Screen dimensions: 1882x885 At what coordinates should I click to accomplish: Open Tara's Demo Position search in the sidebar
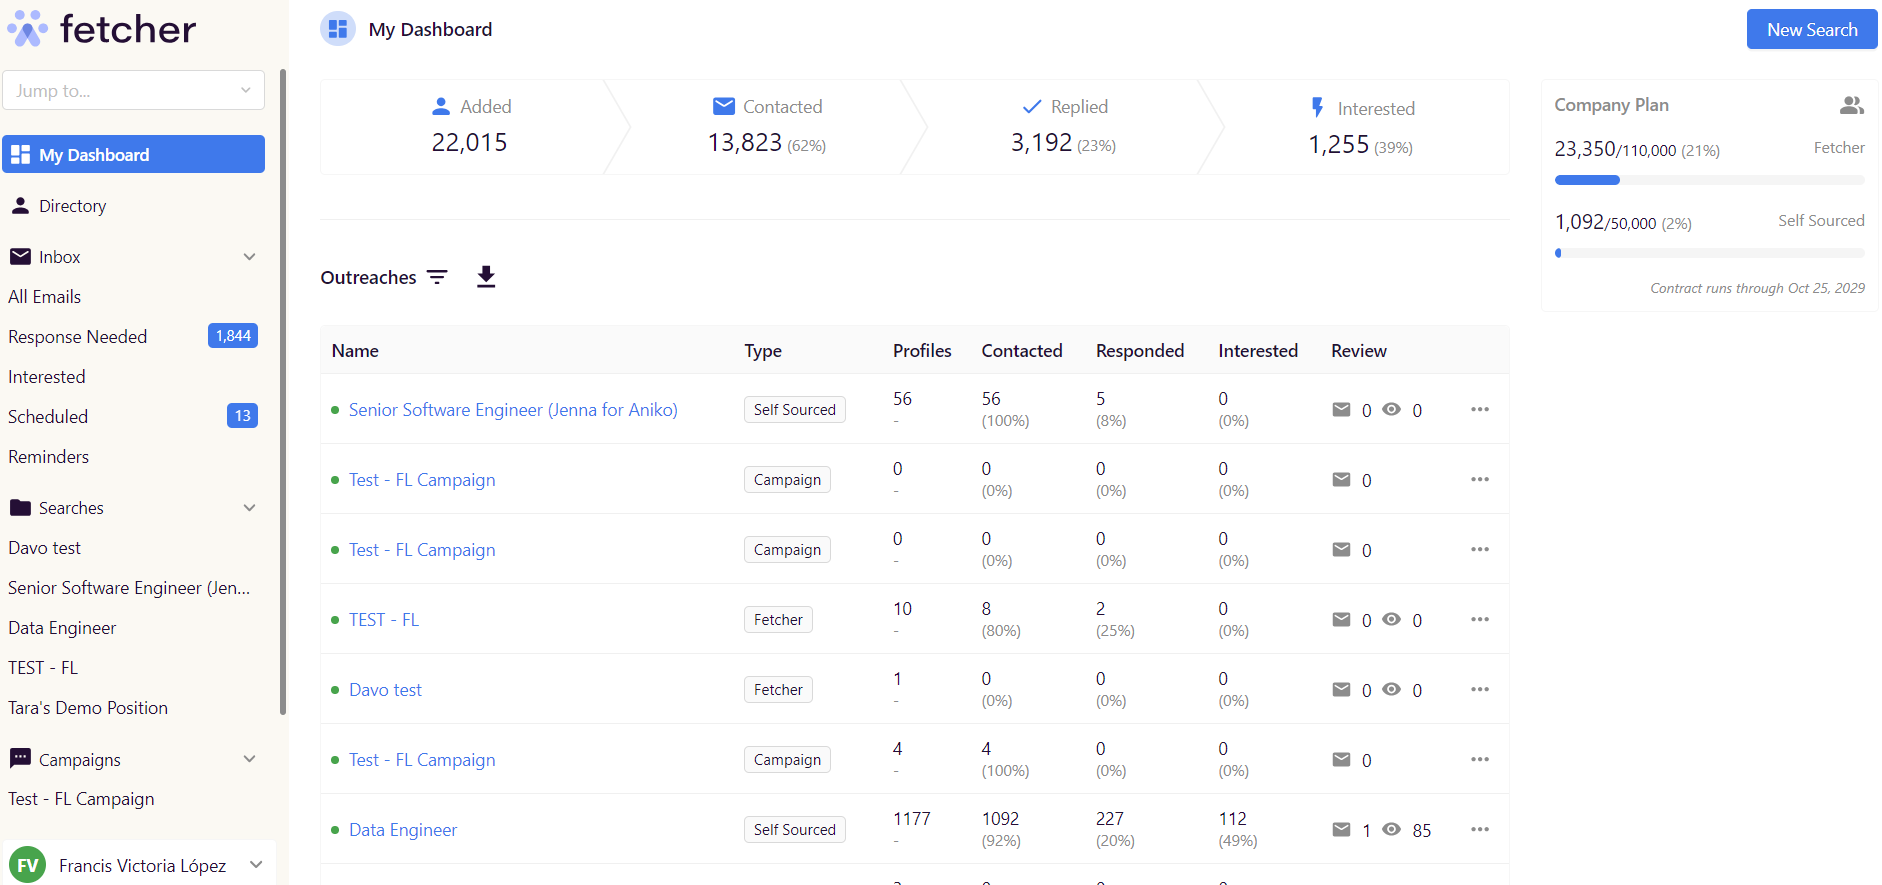pos(88,708)
